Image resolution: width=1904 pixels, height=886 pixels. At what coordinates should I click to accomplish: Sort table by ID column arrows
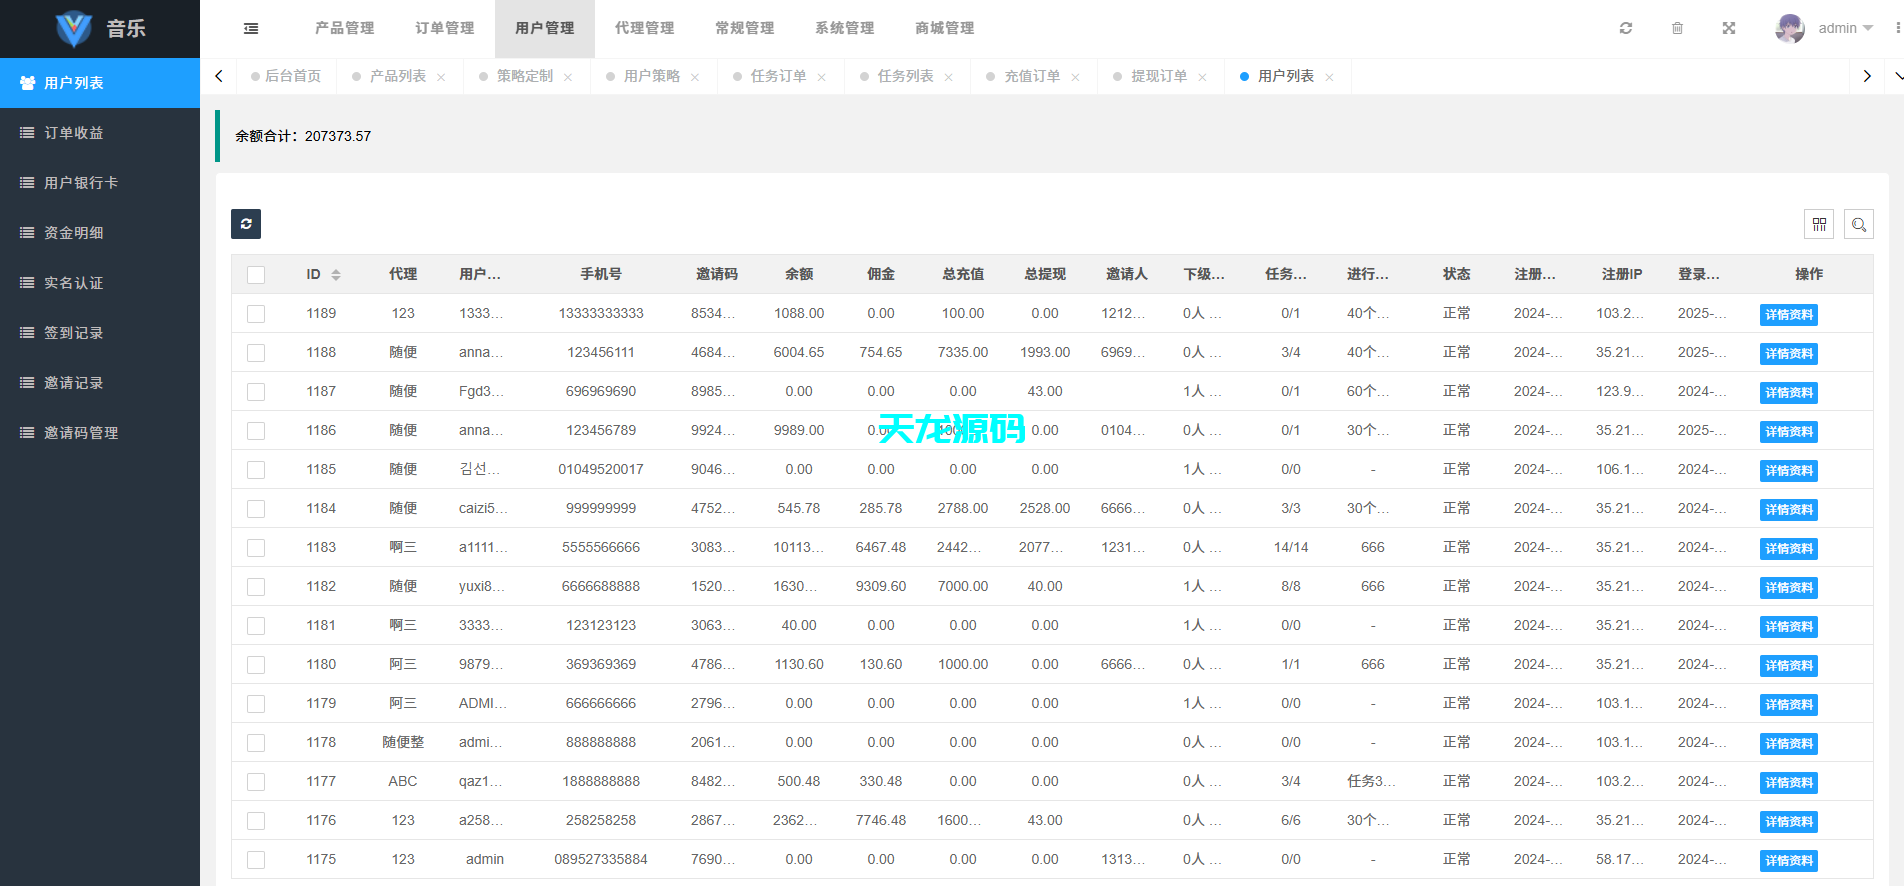[336, 275]
